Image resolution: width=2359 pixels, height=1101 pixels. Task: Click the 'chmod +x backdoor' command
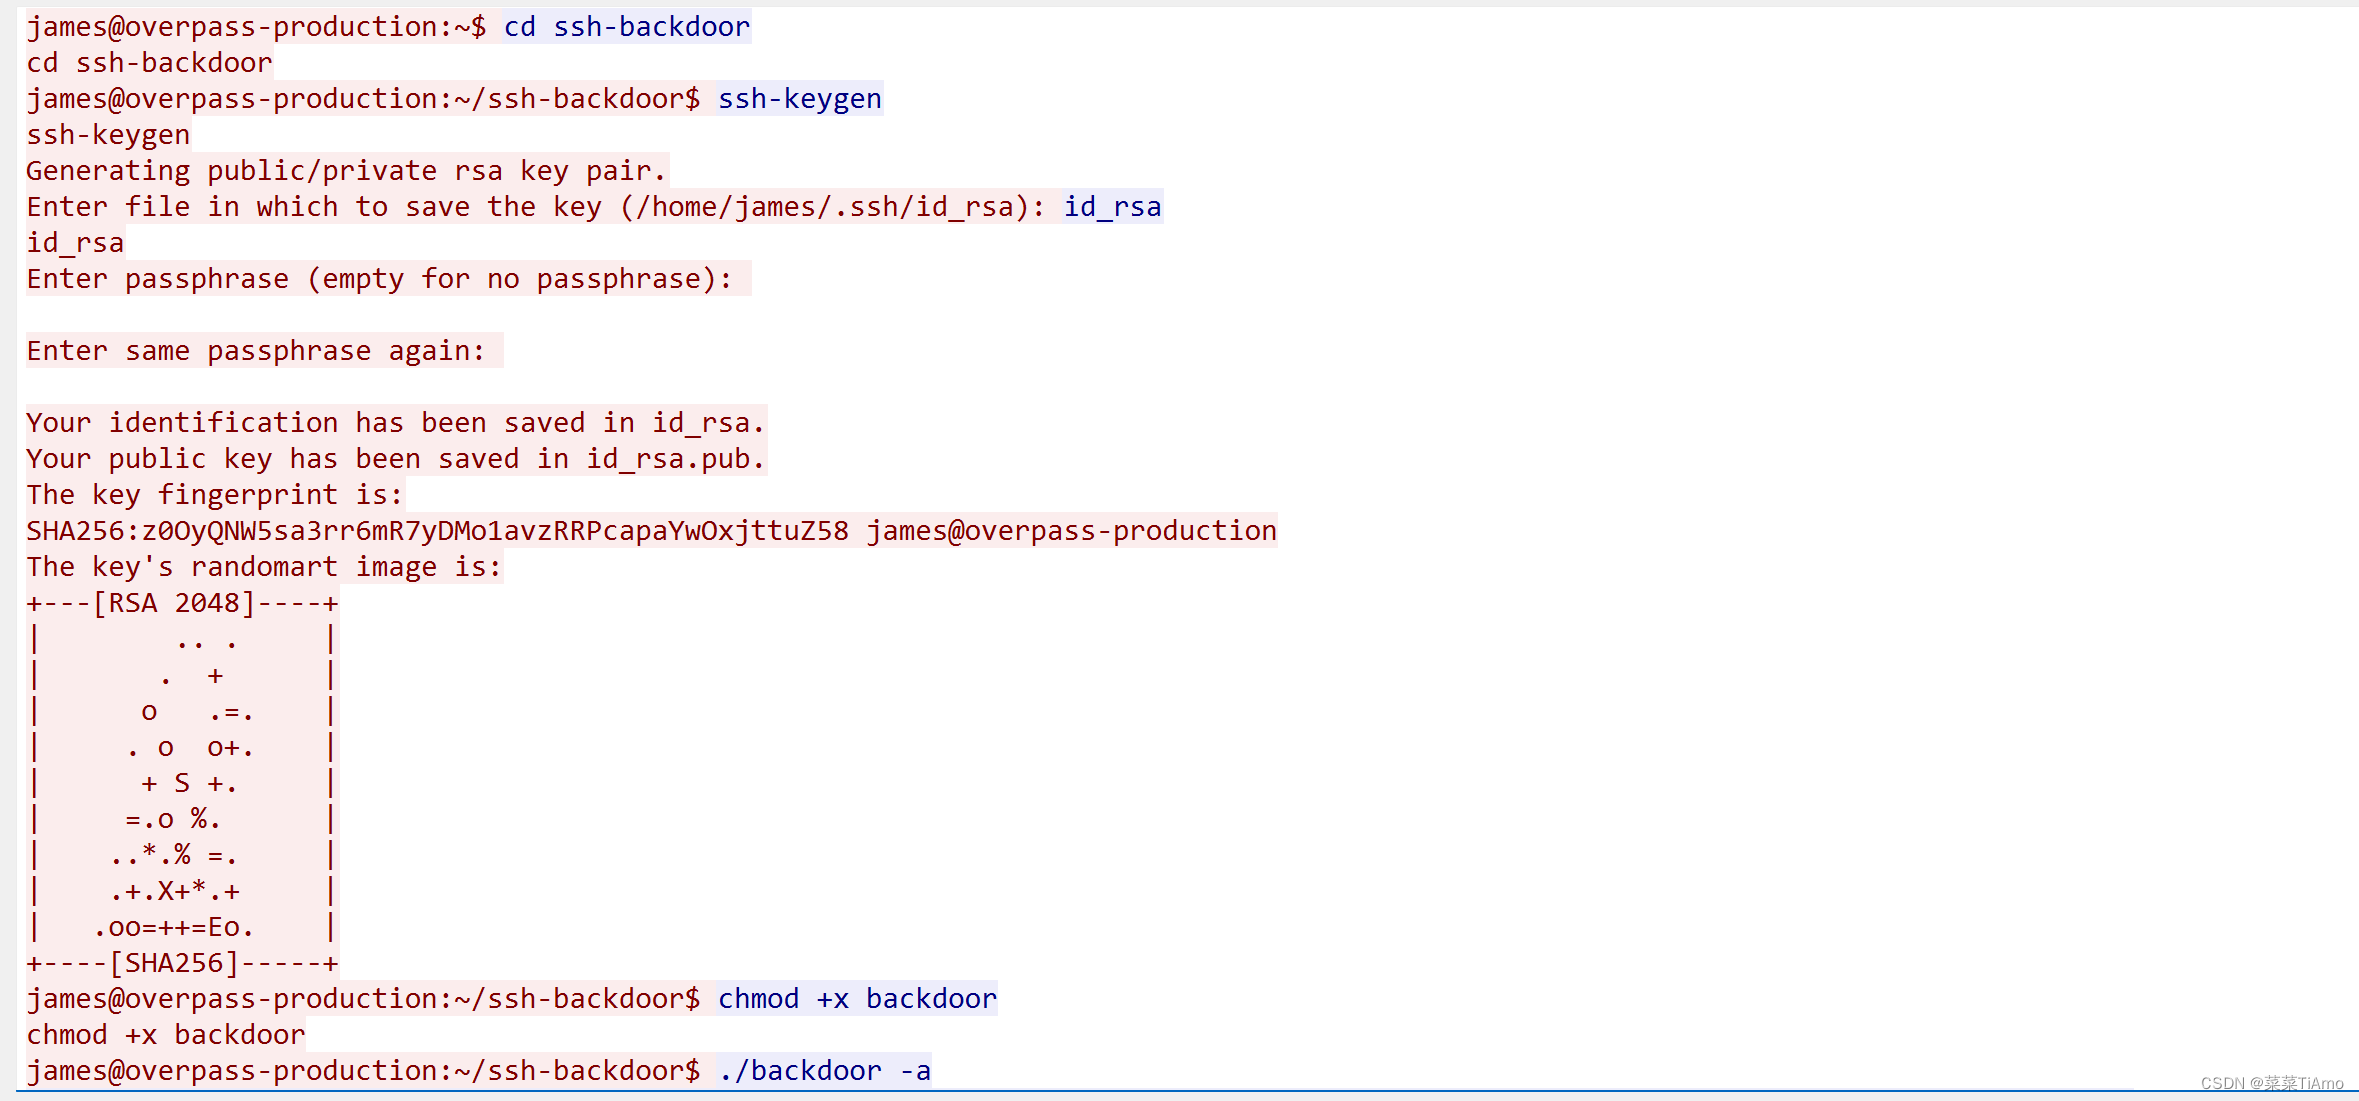(857, 999)
